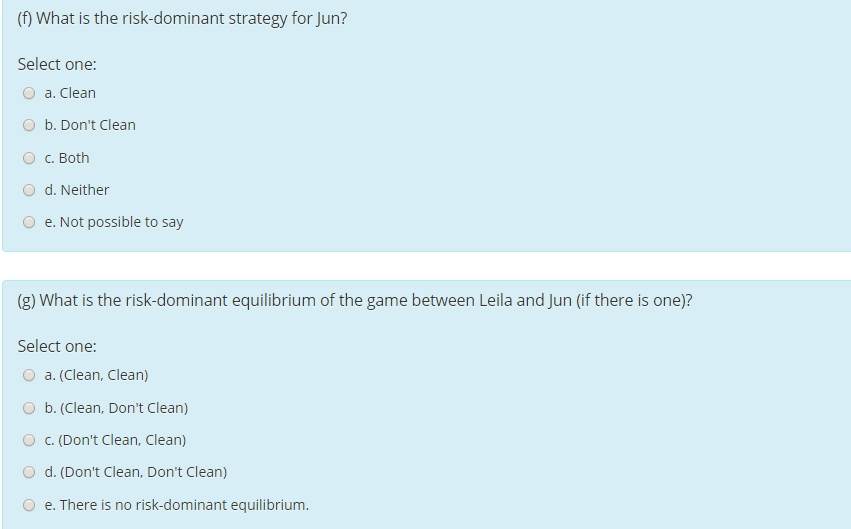Pick the 'b. (Clean, Don't Clean)' radio button

click(x=29, y=408)
